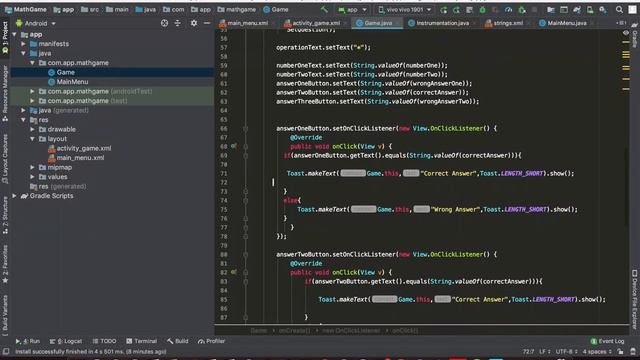Collapse the app module tree node
640x360 pixels.
tap(15, 35)
